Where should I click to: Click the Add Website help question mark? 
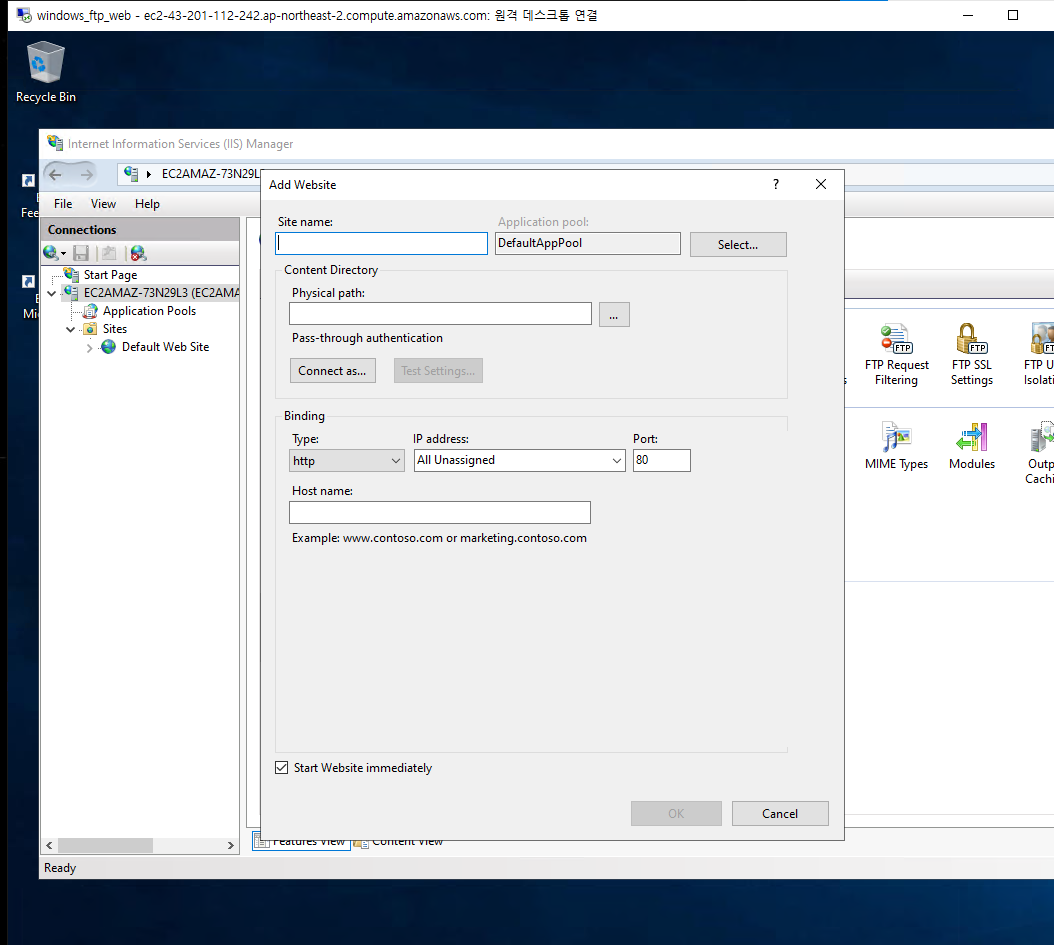[x=776, y=184]
